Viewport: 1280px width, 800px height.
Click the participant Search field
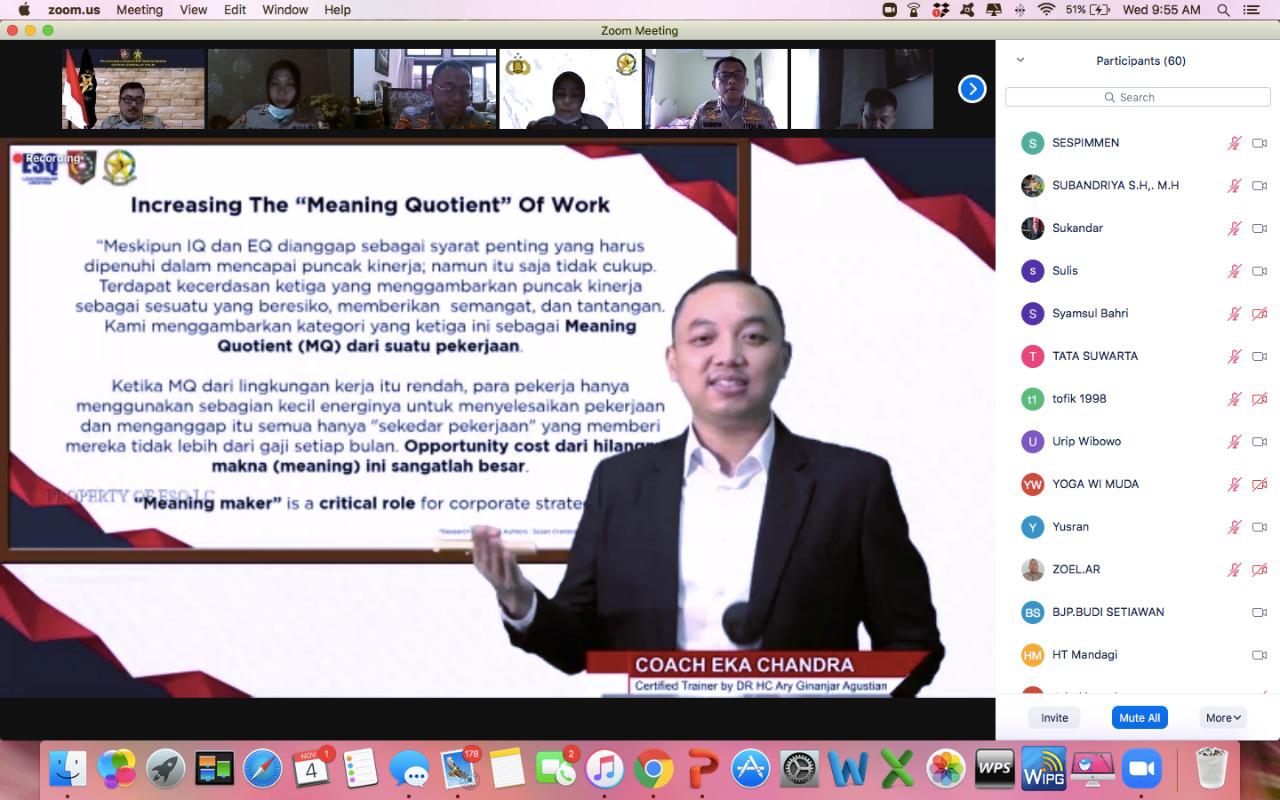(1137, 97)
